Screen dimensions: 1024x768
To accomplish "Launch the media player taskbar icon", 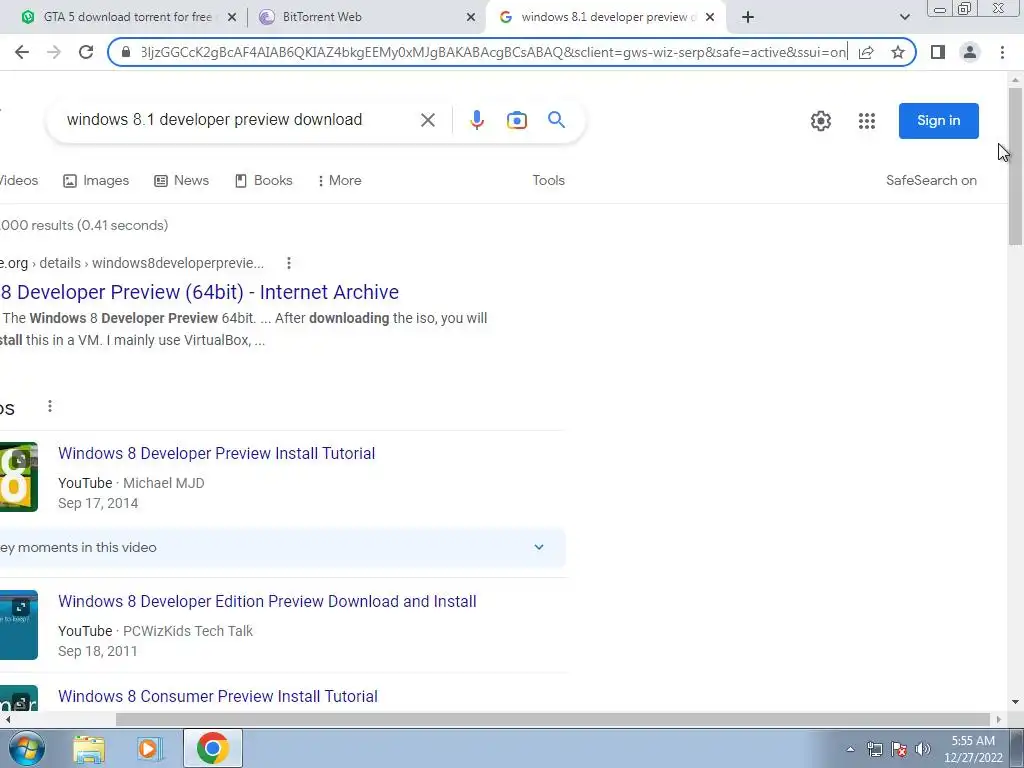I will coord(150,748).
